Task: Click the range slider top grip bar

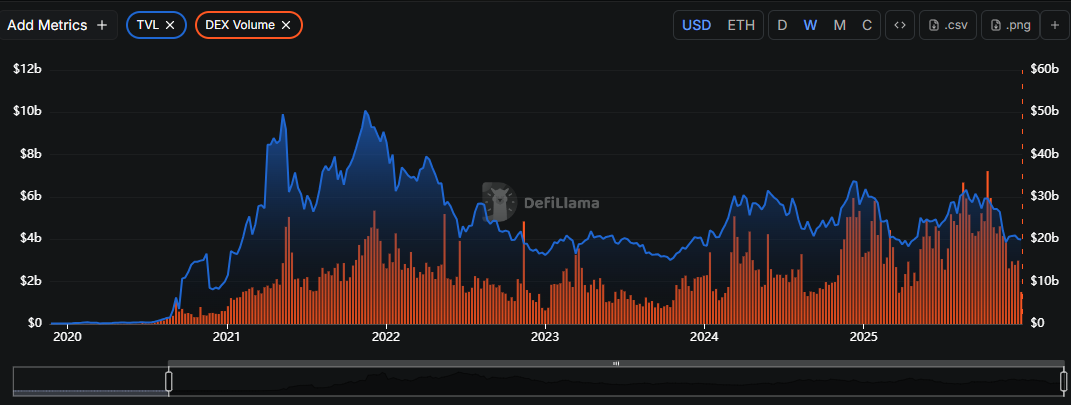Action: (x=615, y=363)
